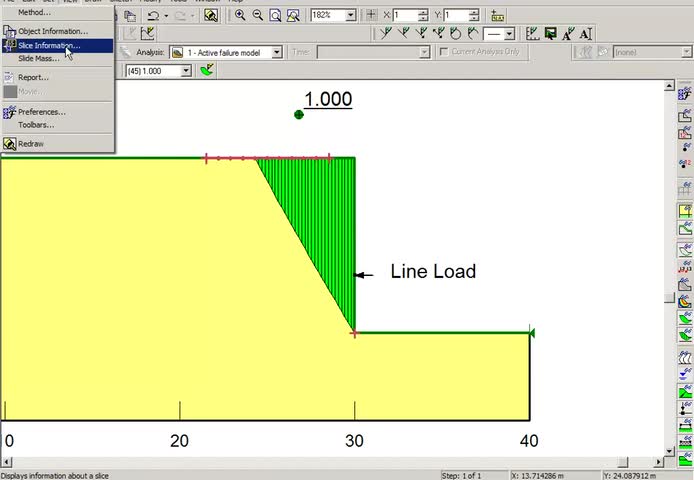Click the horizontal scrollbar thumb

point(623,462)
